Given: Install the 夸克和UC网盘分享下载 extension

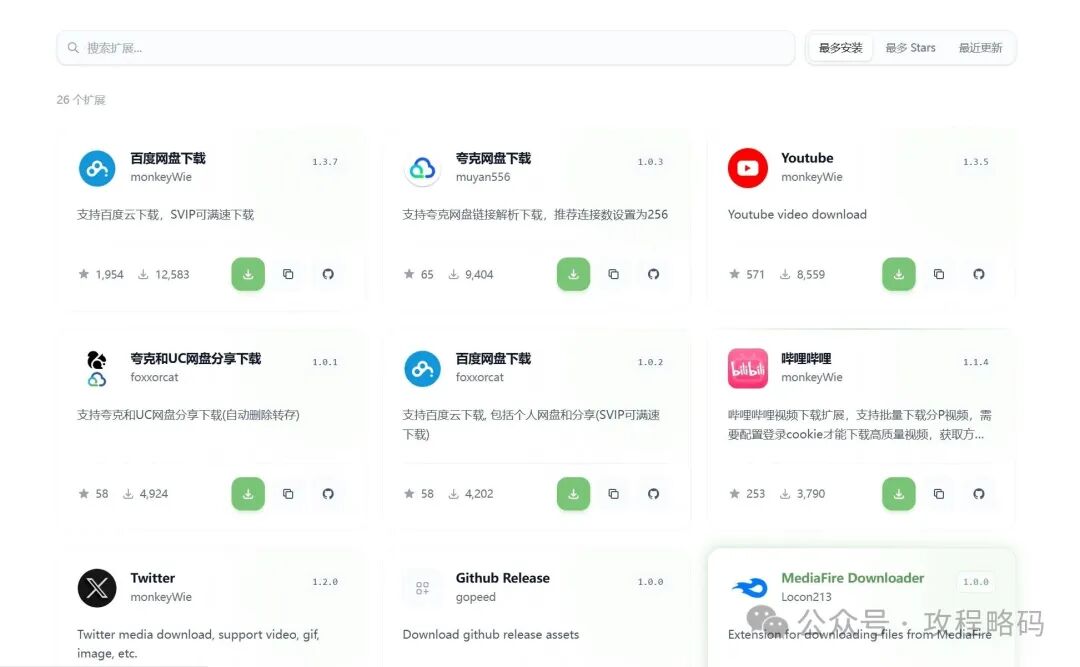Looking at the screenshot, I should click(248, 494).
